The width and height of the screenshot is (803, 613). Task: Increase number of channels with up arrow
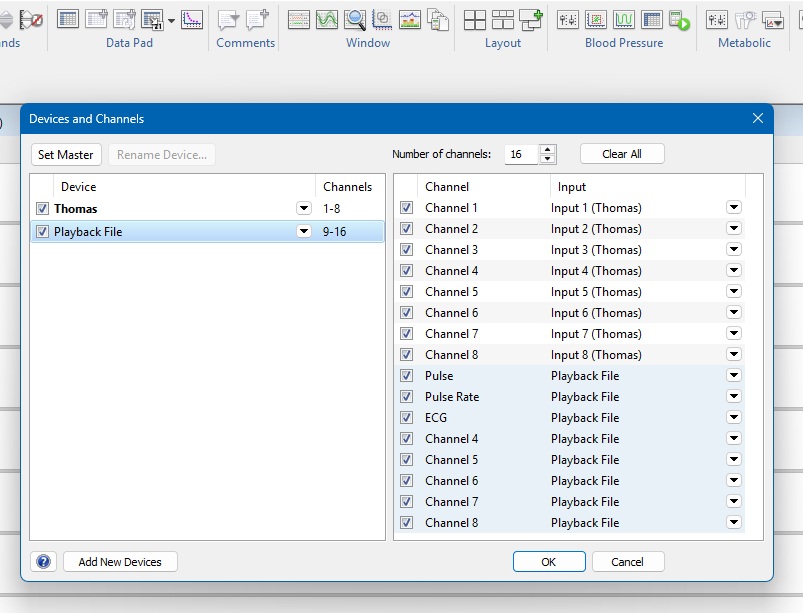(547, 150)
